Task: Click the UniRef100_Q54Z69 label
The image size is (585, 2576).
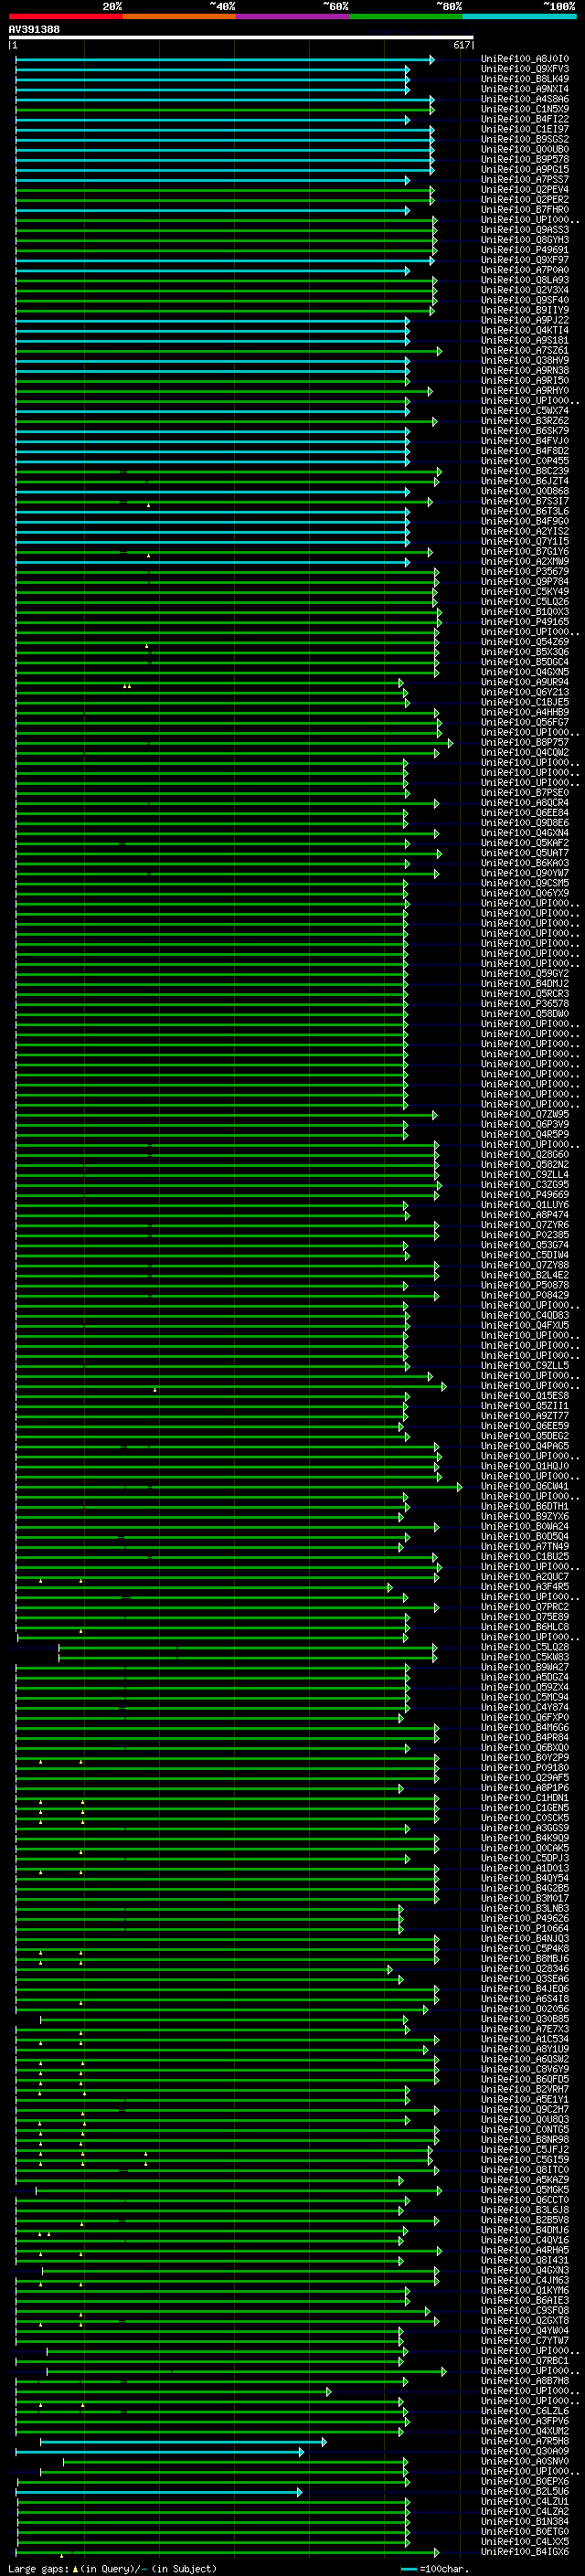Action: tap(525, 642)
